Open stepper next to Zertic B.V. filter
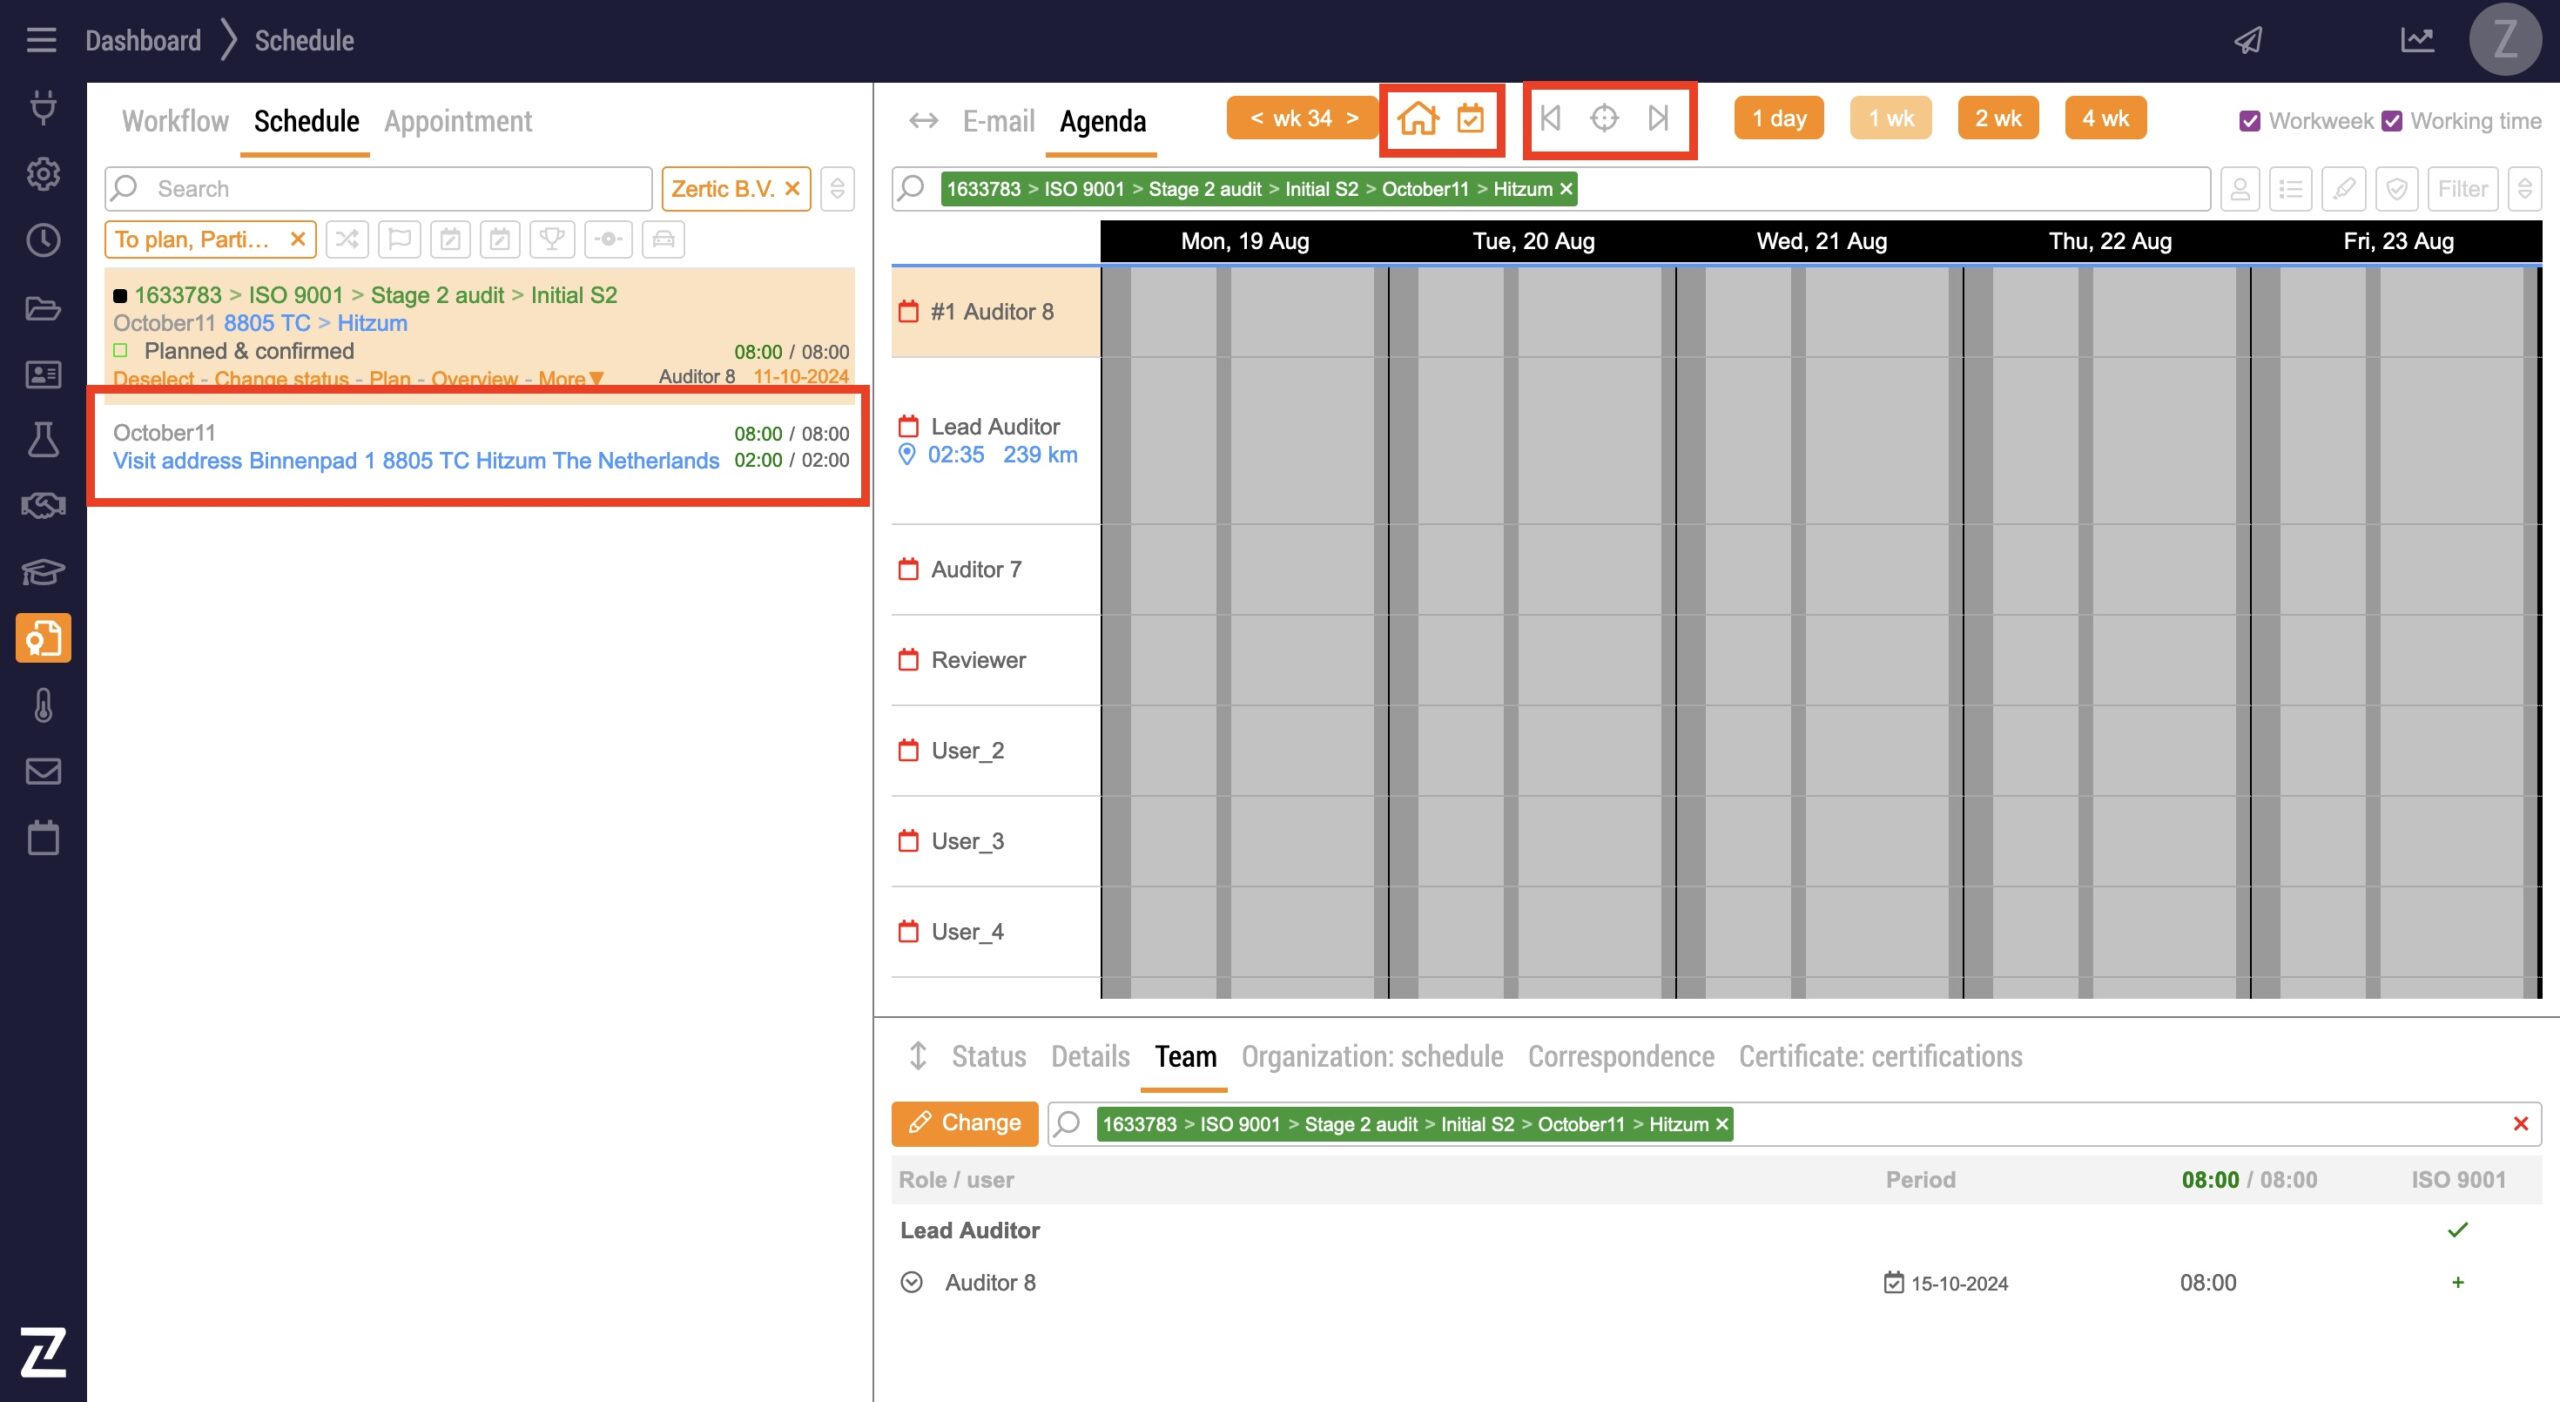 838,189
